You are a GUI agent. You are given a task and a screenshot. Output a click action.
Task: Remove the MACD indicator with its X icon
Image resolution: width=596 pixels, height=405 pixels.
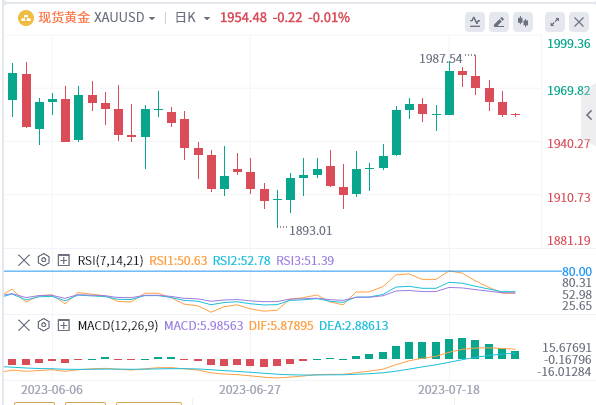pyautogui.click(x=24, y=325)
